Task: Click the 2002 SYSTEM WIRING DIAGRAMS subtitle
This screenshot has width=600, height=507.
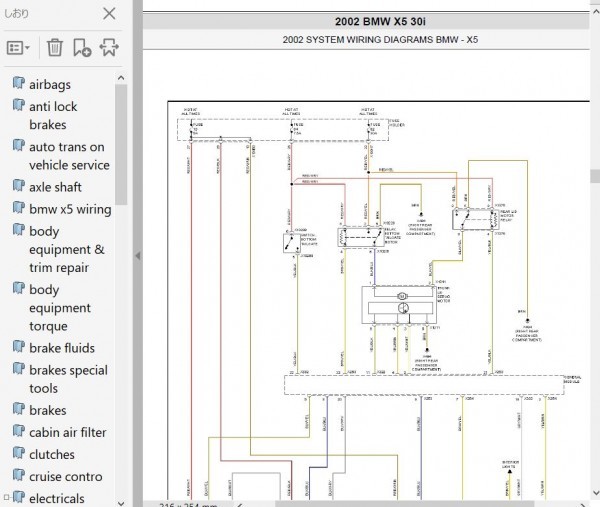Action: (x=380, y=40)
